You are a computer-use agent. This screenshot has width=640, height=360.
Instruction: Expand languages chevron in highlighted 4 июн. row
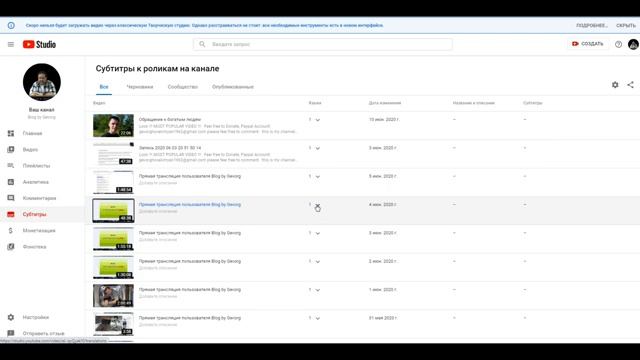[318, 205]
